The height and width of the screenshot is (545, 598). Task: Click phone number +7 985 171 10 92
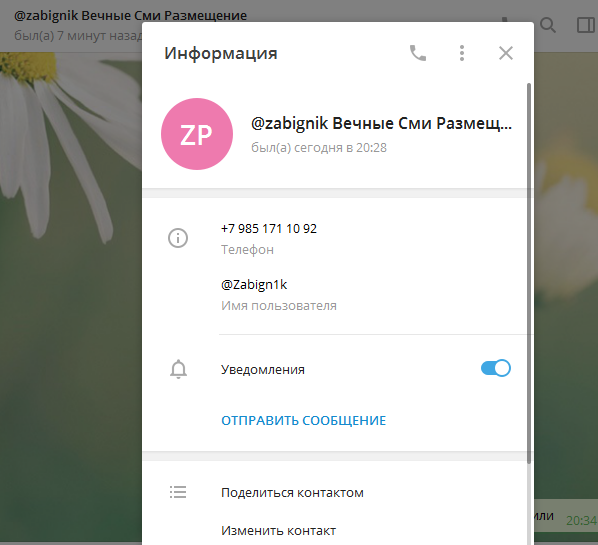pyautogui.click(x=269, y=228)
